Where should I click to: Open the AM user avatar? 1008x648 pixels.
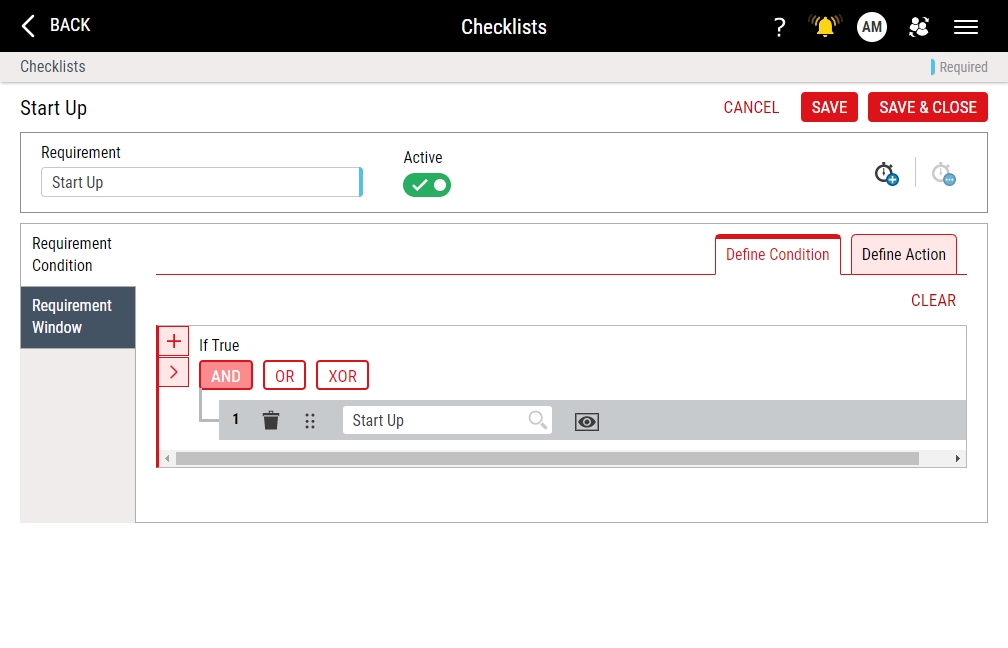tap(872, 27)
